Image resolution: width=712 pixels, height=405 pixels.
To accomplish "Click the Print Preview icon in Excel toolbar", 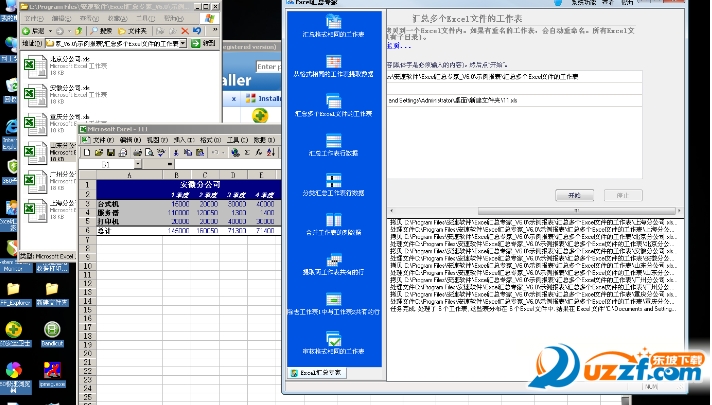I will click(149, 153).
